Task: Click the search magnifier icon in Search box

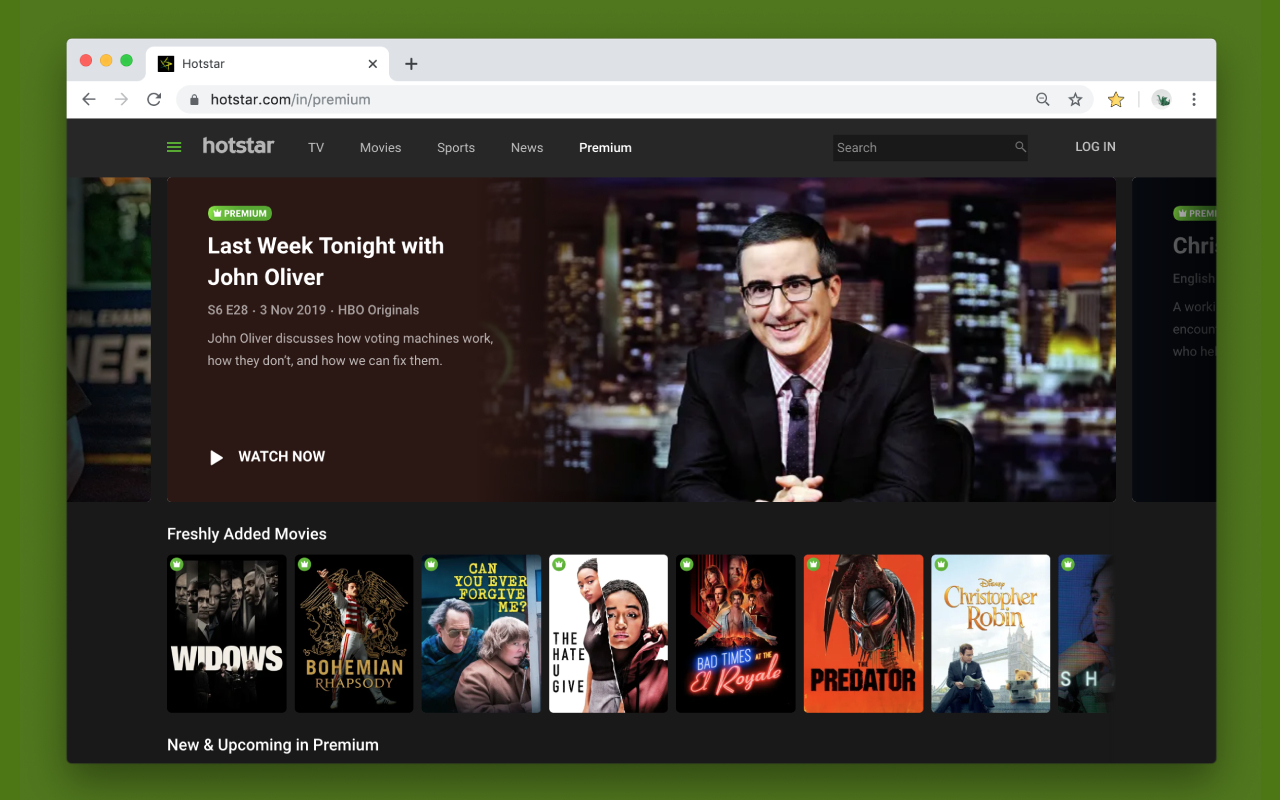Action: pos(1020,147)
